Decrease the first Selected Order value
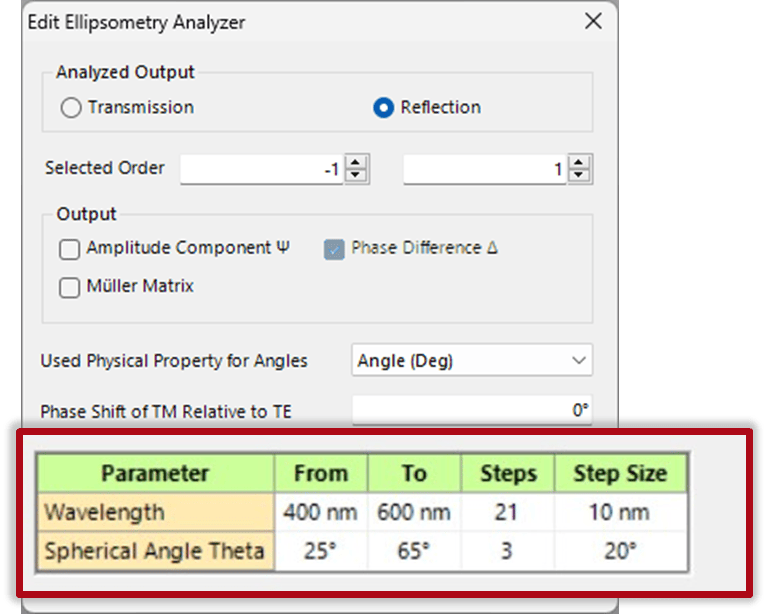Image resolution: width=767 pixels, height=614 pixels. [x=357, y=176]
